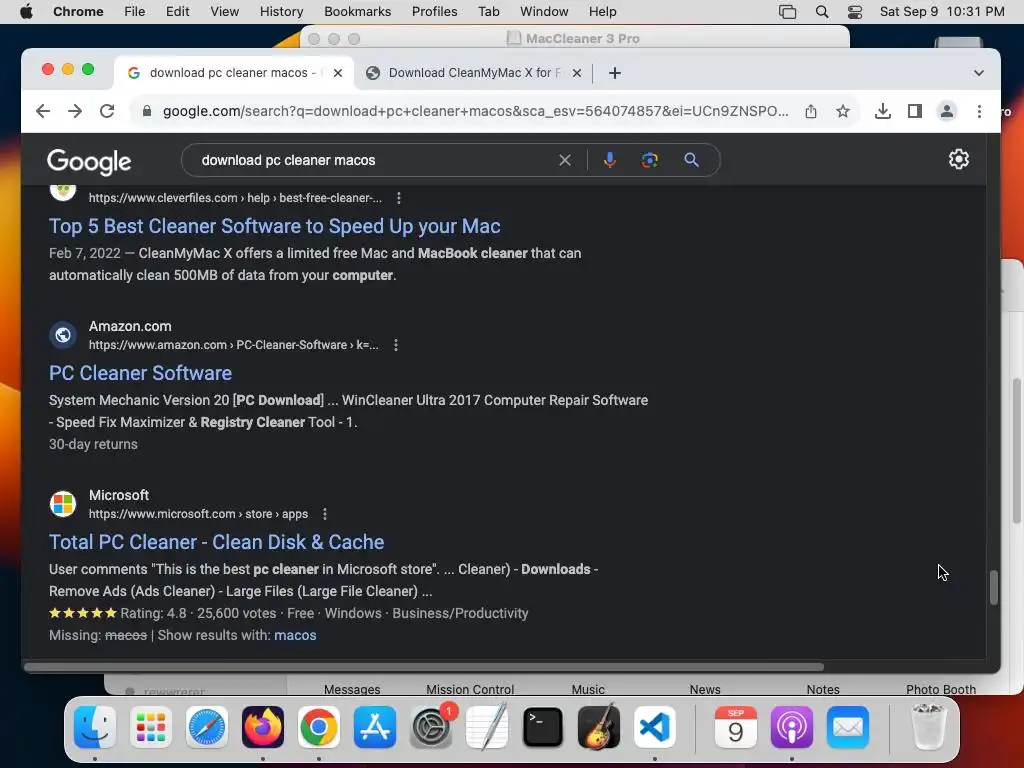
Task: Open more options for cleverfiles.com result
Action: point(399,198)
